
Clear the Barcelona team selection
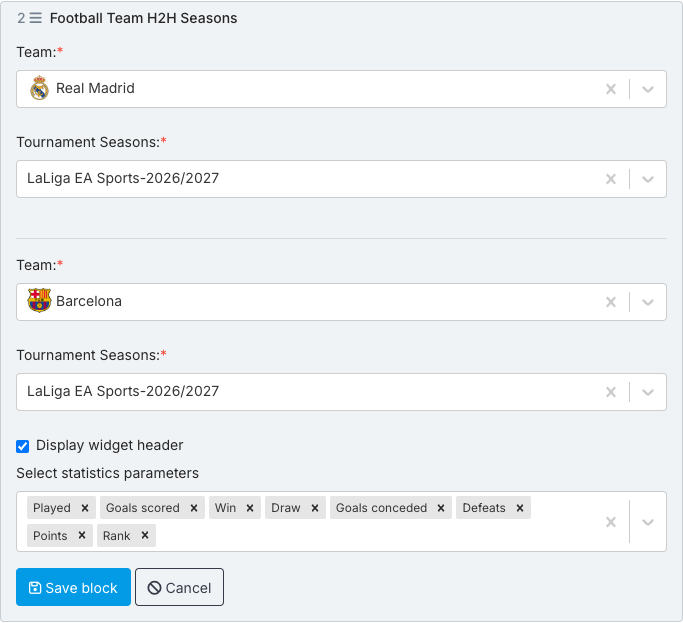pos(611,302)
